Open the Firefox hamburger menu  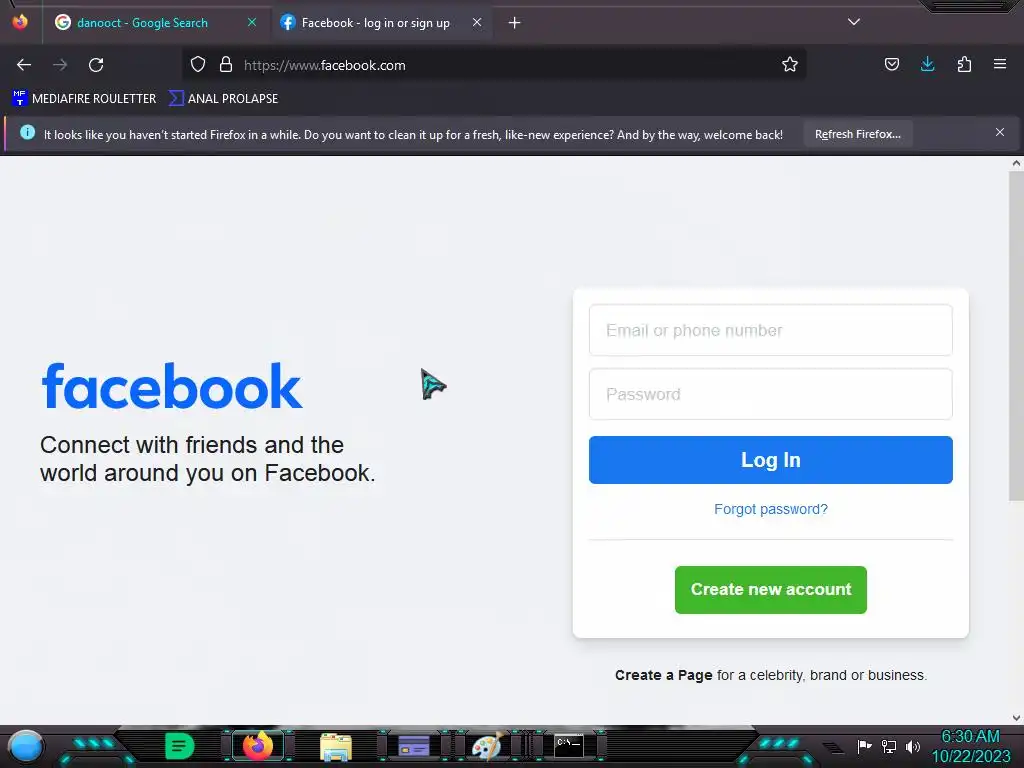pos(1000,64)
